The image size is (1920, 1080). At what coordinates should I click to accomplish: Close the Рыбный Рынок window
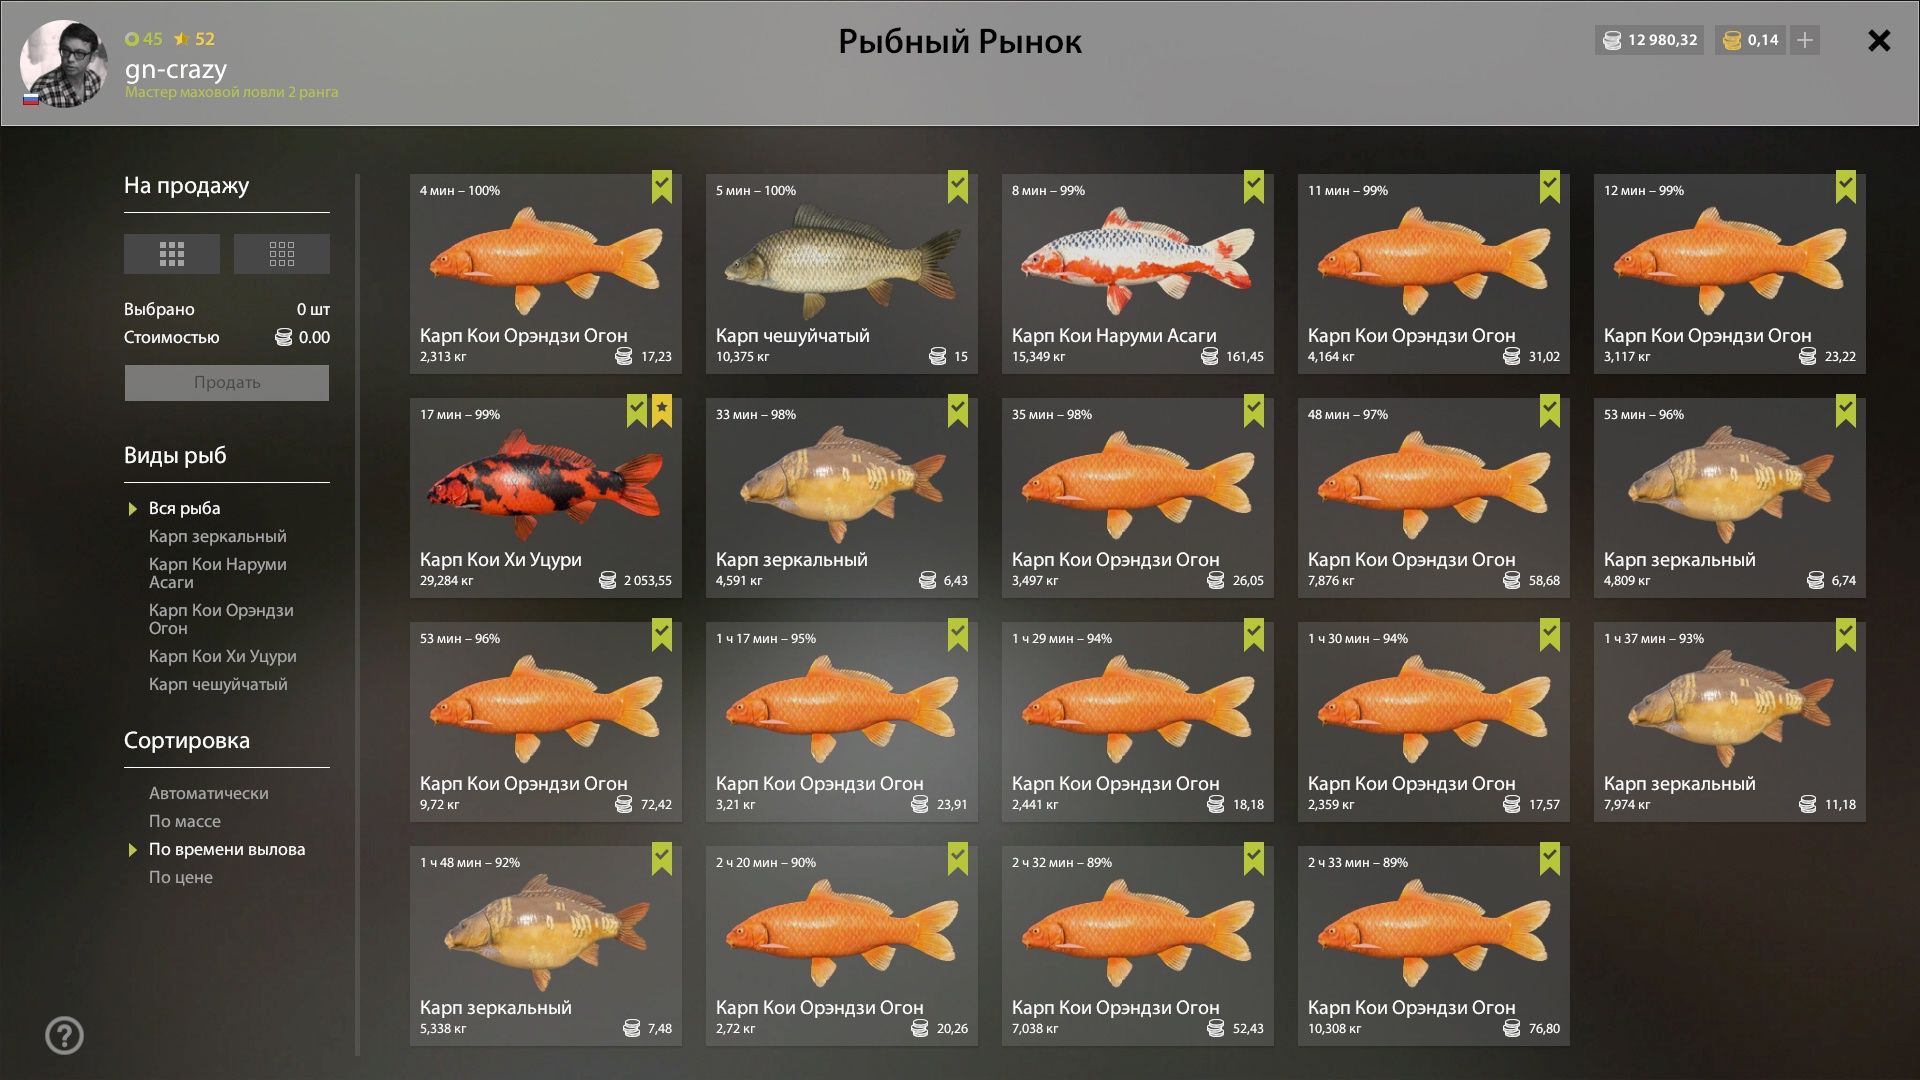pos(1879,41)
